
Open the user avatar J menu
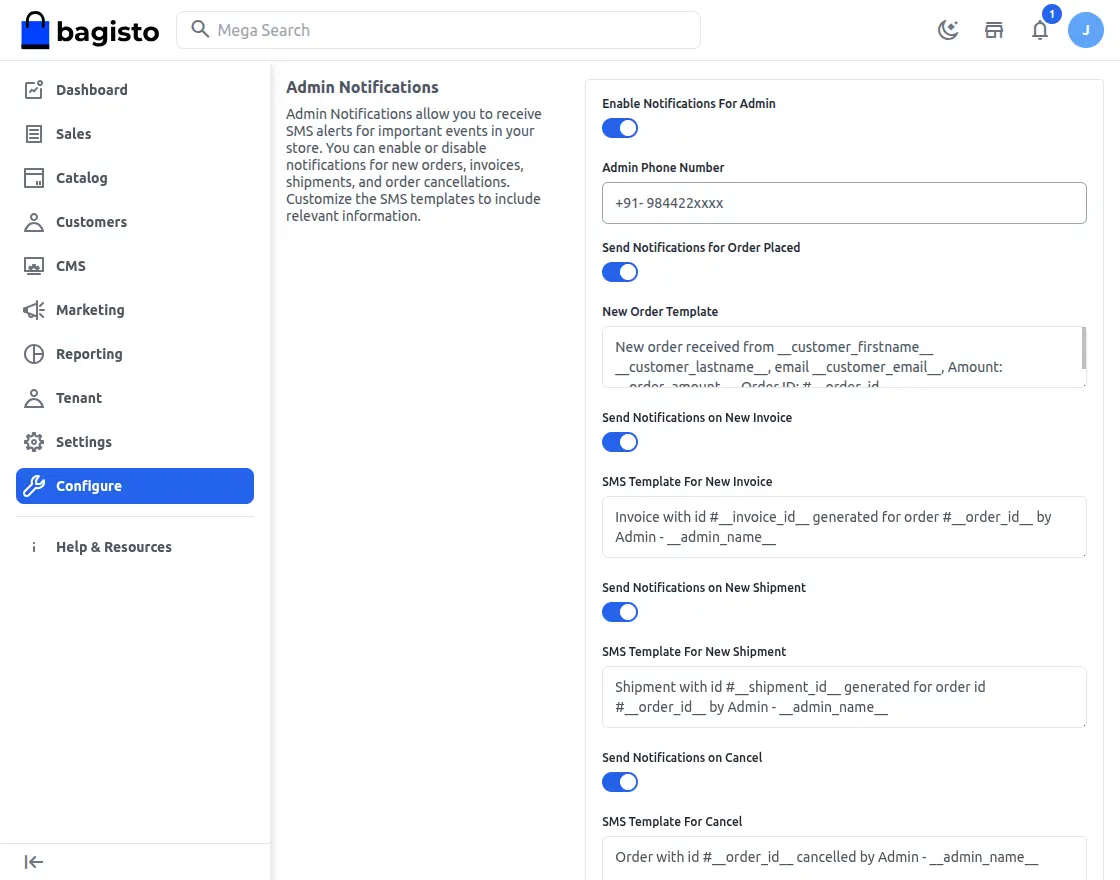point(1085,30)
